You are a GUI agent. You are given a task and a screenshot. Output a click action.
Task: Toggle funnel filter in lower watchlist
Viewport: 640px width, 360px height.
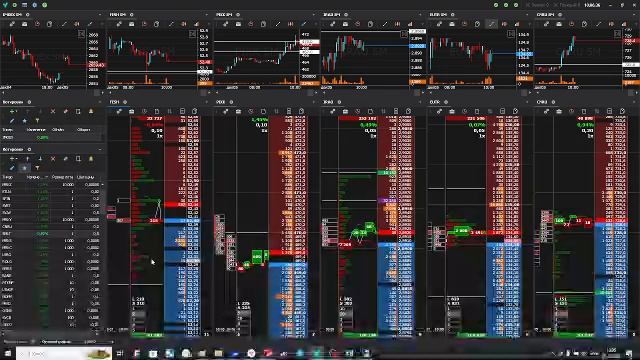[x=37, y=168]
